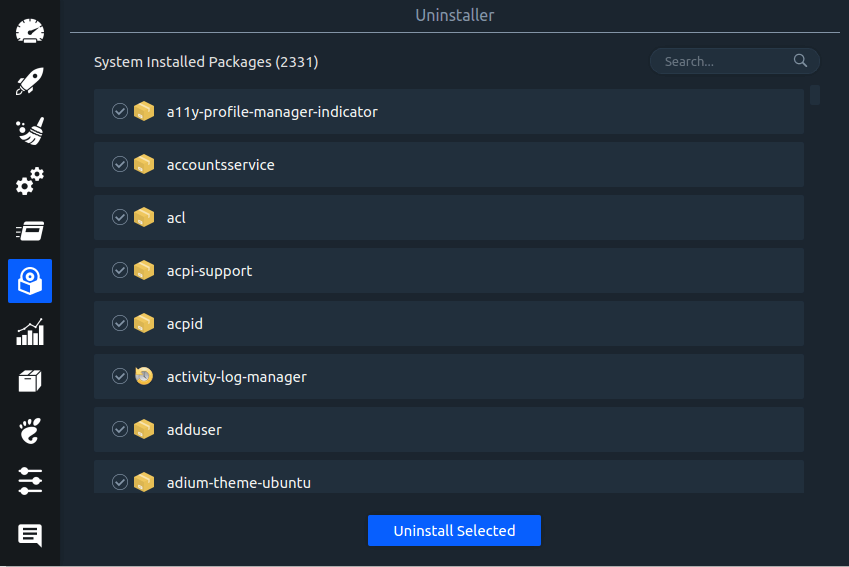Check the accountsservice package
This screenshot has width=849, height=567.
[120, 164]
